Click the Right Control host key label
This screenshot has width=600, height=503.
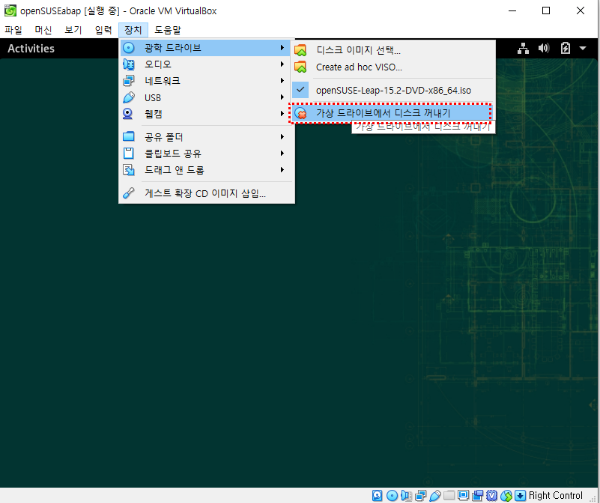(x=556, y=496)
